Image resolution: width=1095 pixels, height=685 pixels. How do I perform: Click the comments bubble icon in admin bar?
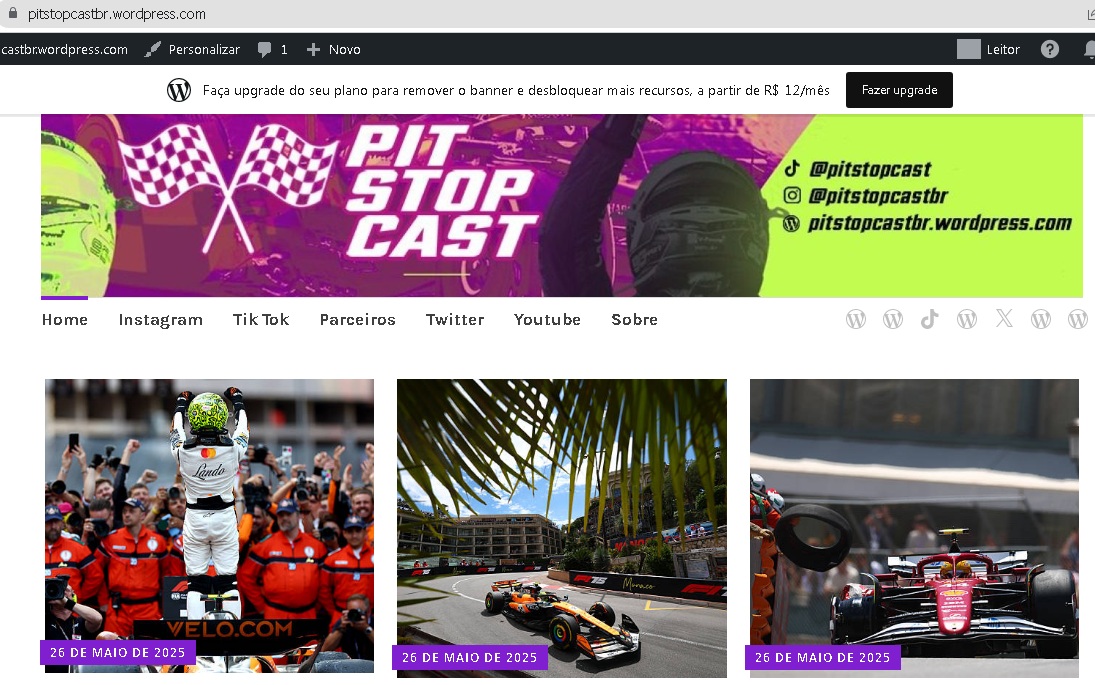click(264, 50)
